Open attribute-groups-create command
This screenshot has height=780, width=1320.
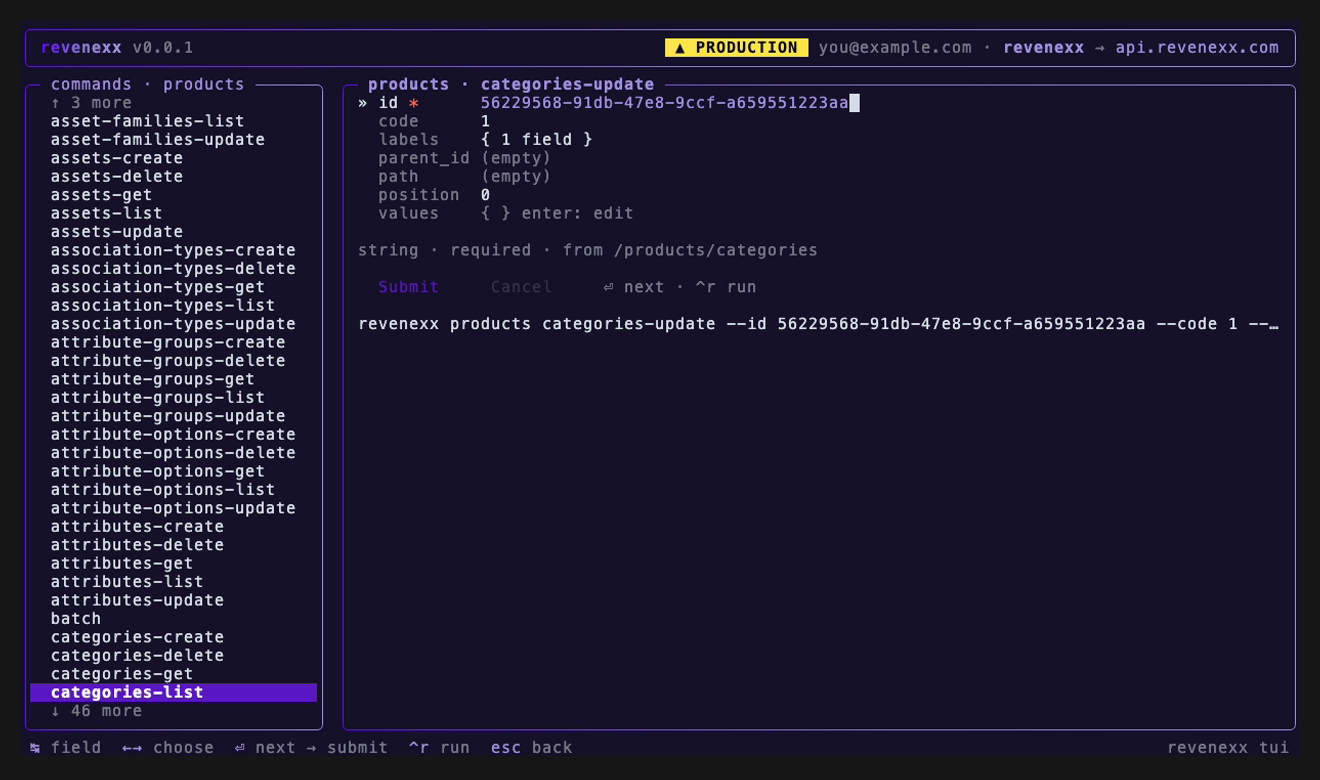168,342
